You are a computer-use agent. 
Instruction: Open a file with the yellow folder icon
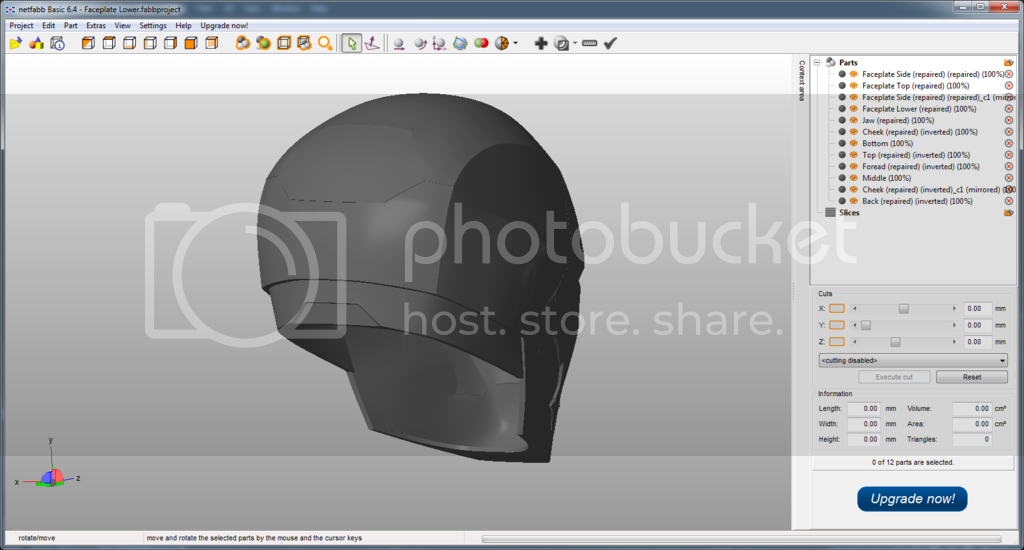(16, 44)
